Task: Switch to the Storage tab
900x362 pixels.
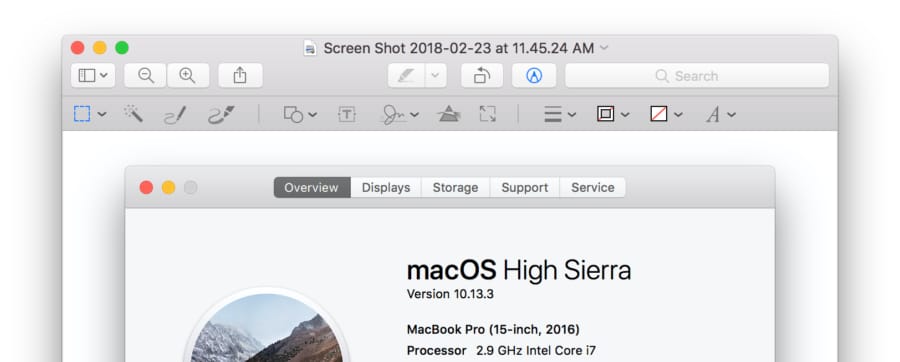Action: click(455, 188)
